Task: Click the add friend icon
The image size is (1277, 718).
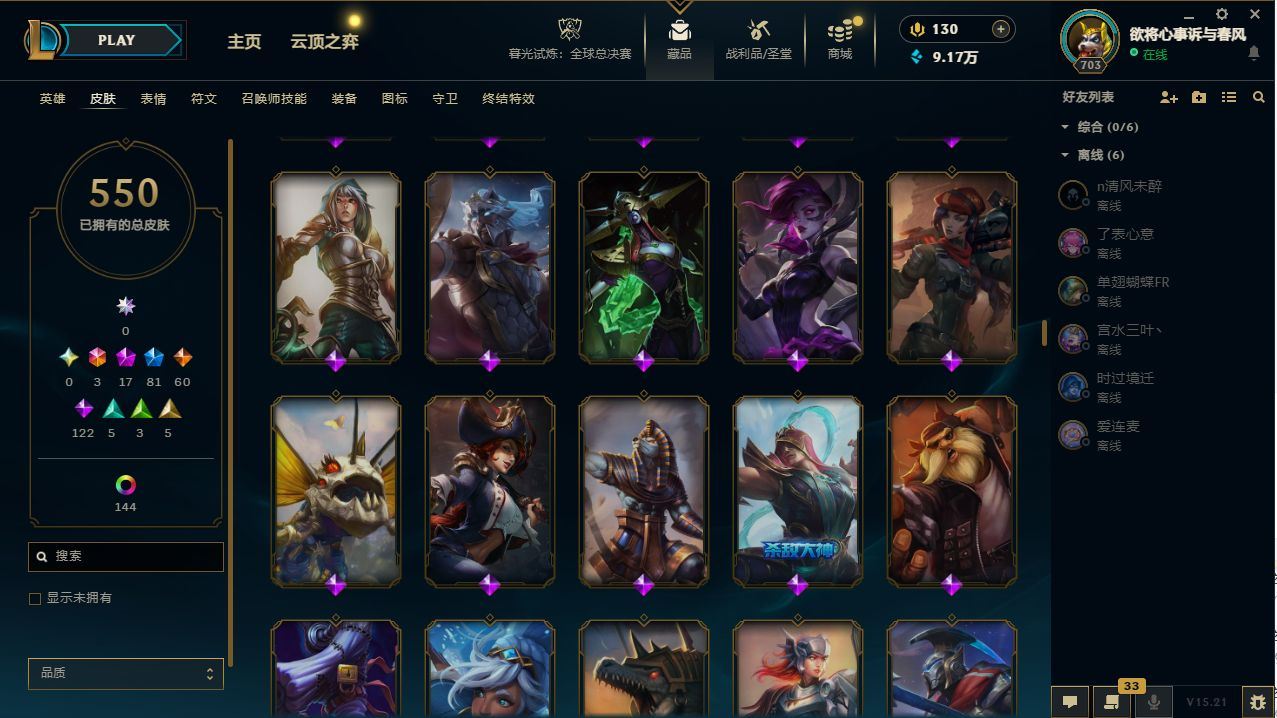Action: 1168,97
